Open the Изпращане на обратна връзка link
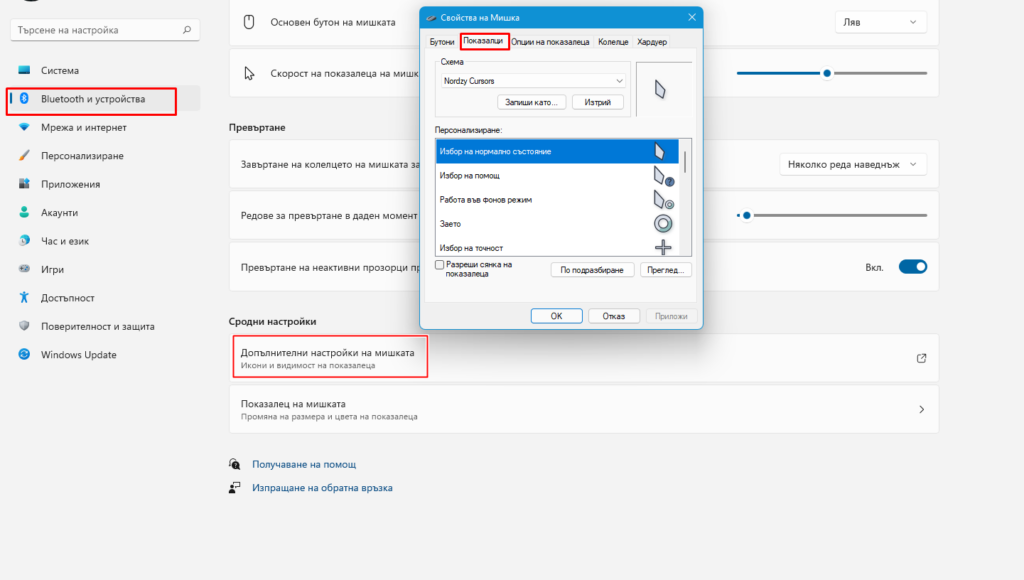Viewport: 1024px width, 580px height. (323, 488)
